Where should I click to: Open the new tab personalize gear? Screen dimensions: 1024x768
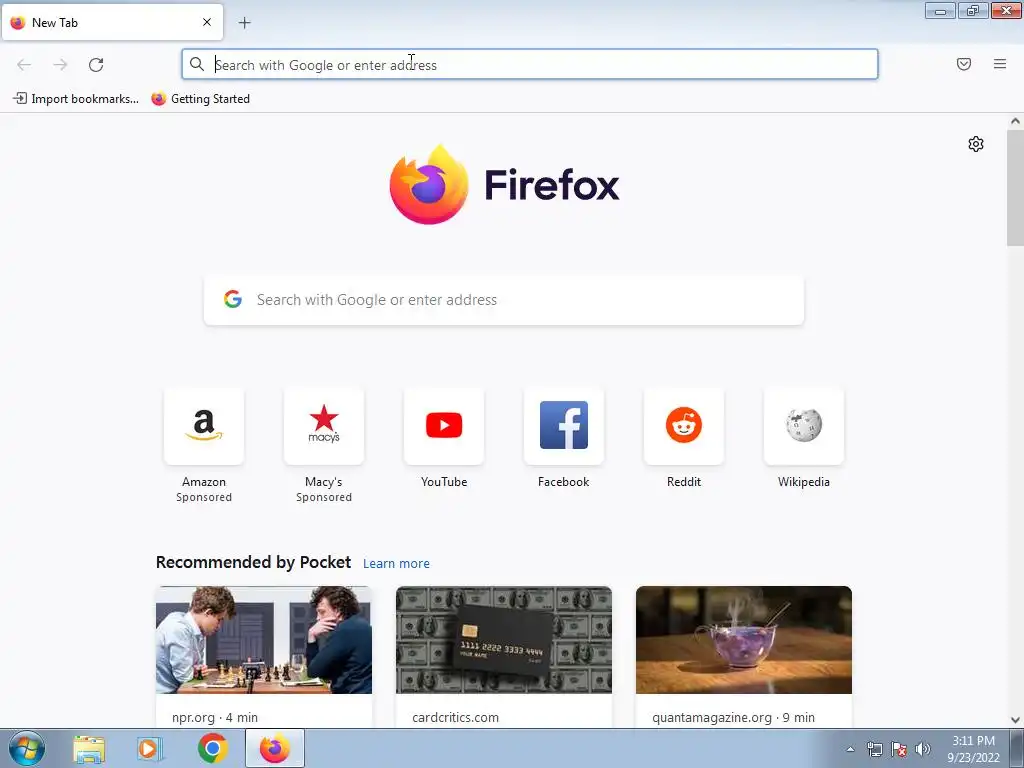pos(976,144)
